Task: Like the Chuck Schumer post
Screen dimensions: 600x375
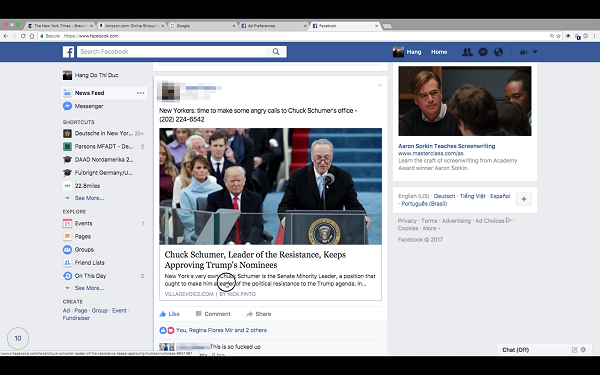Action: tap(169, 314)
